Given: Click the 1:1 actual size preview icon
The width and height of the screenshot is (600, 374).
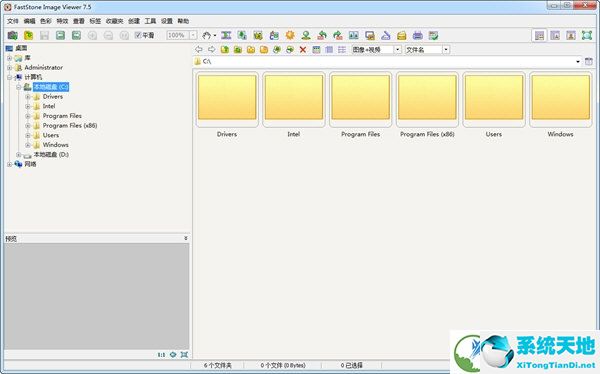Looking at the screenshot, I should point(161,355).
